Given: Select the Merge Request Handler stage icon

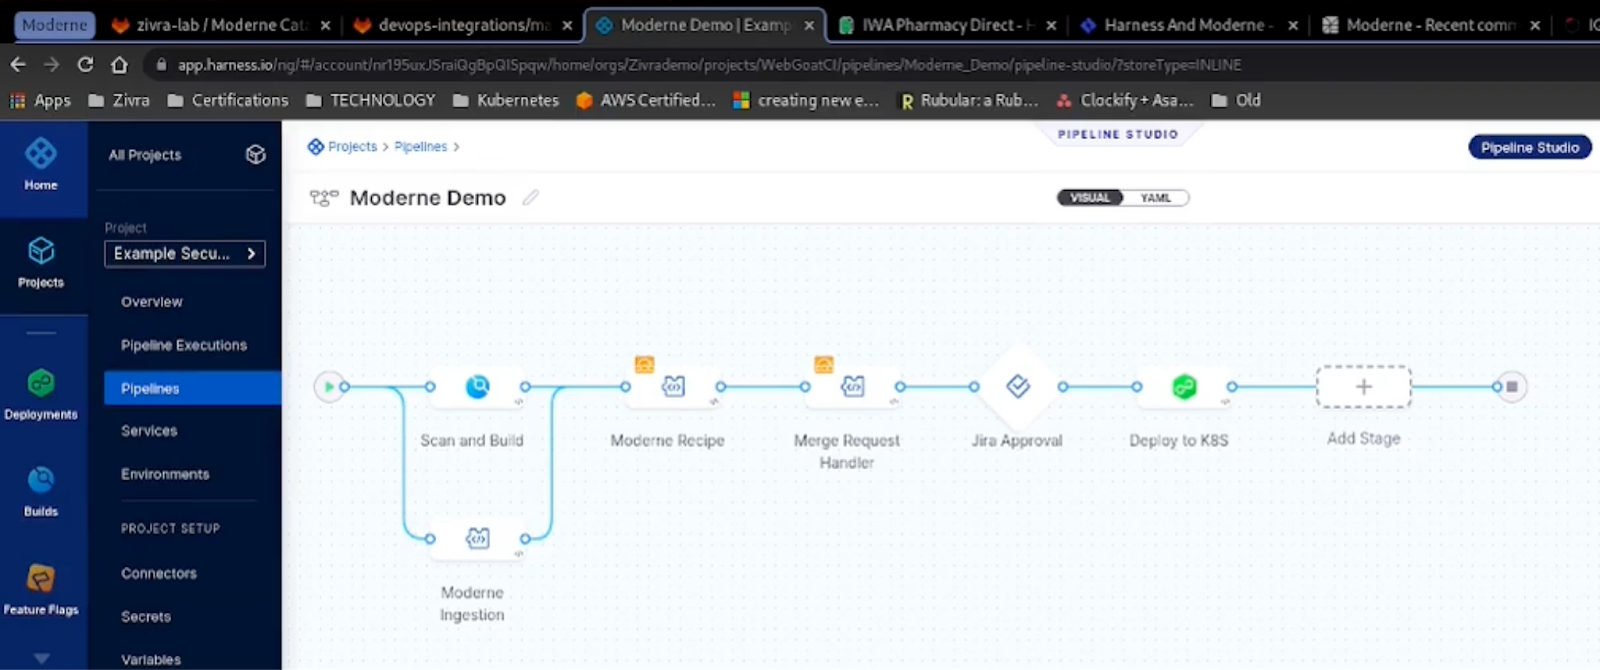Looking at the screenshot, I should [853, 386].
